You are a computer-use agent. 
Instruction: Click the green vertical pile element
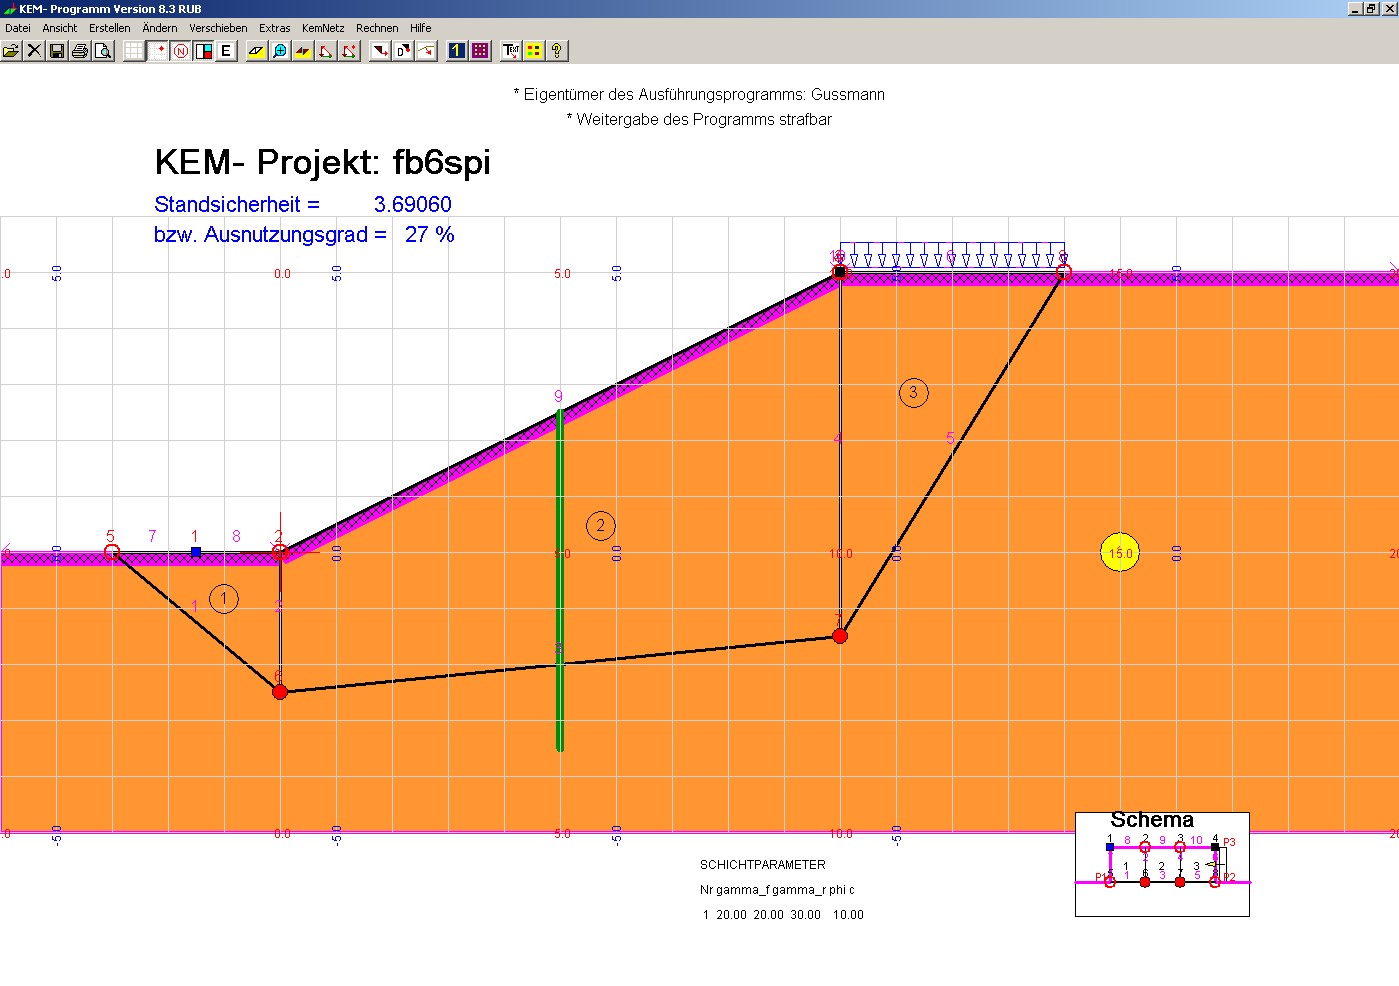[x=560, y=580]
